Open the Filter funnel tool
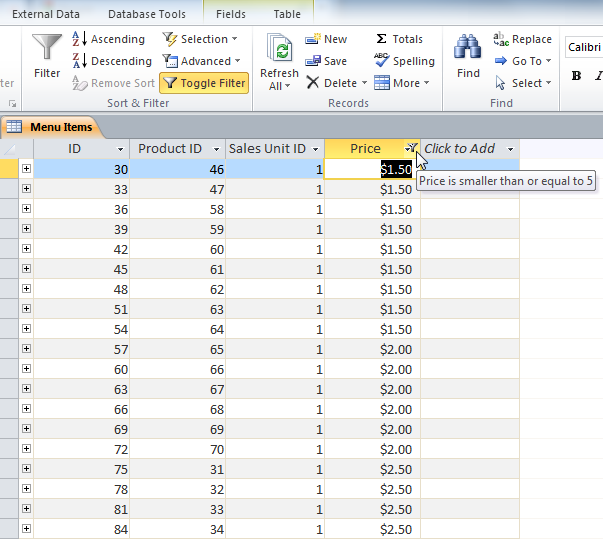Viewport: 603px width, 539px height. (x=47, y=55)
